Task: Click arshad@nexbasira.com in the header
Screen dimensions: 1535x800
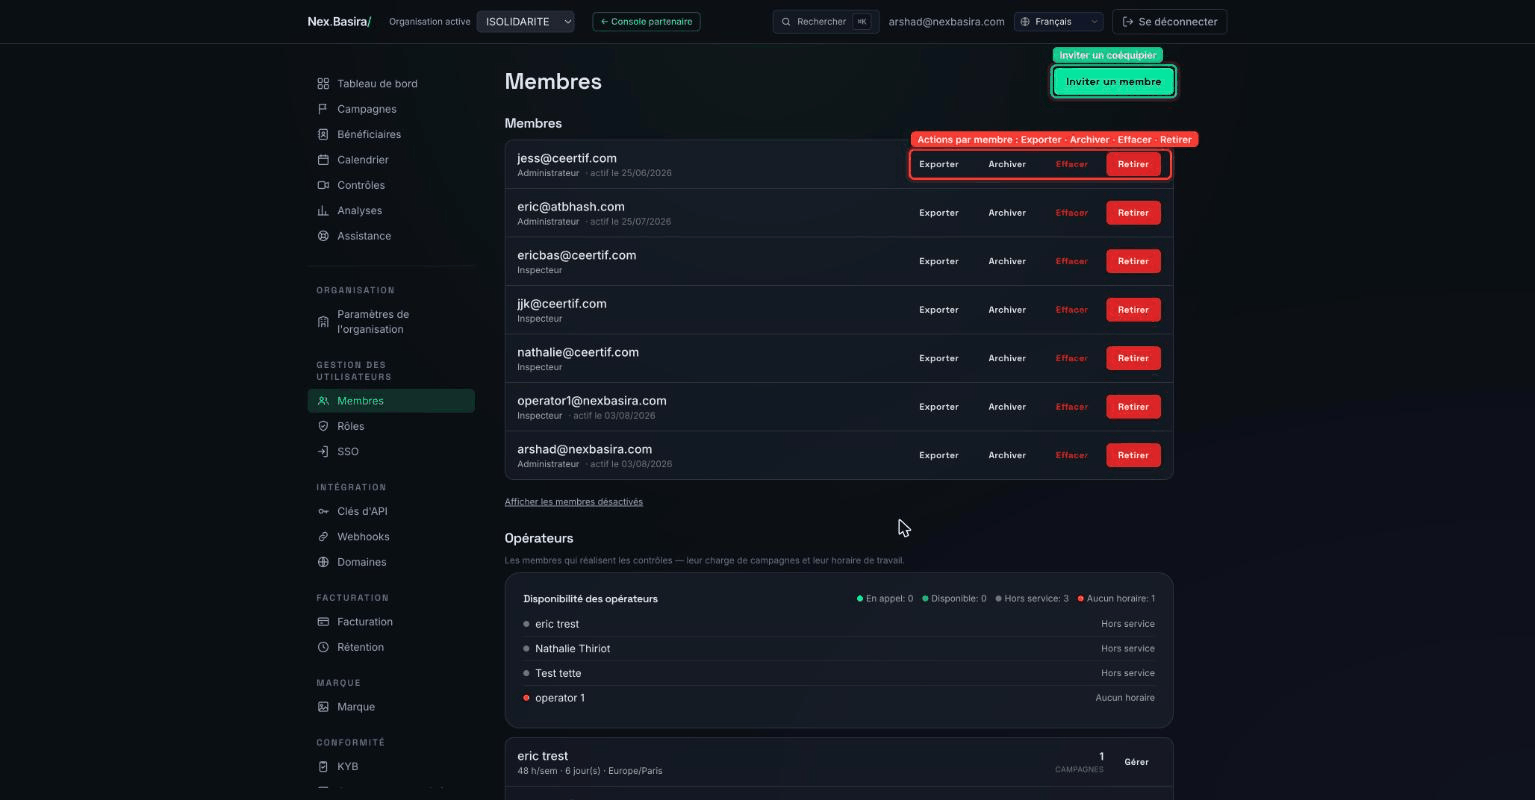Action: pos(946,21)
